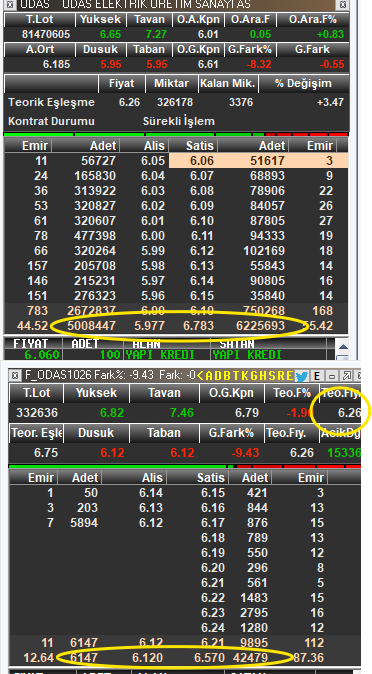Viewport: 372px width, 674px height.
Task: Click the O.A.Kpn column header
Action: coord(198,20)
